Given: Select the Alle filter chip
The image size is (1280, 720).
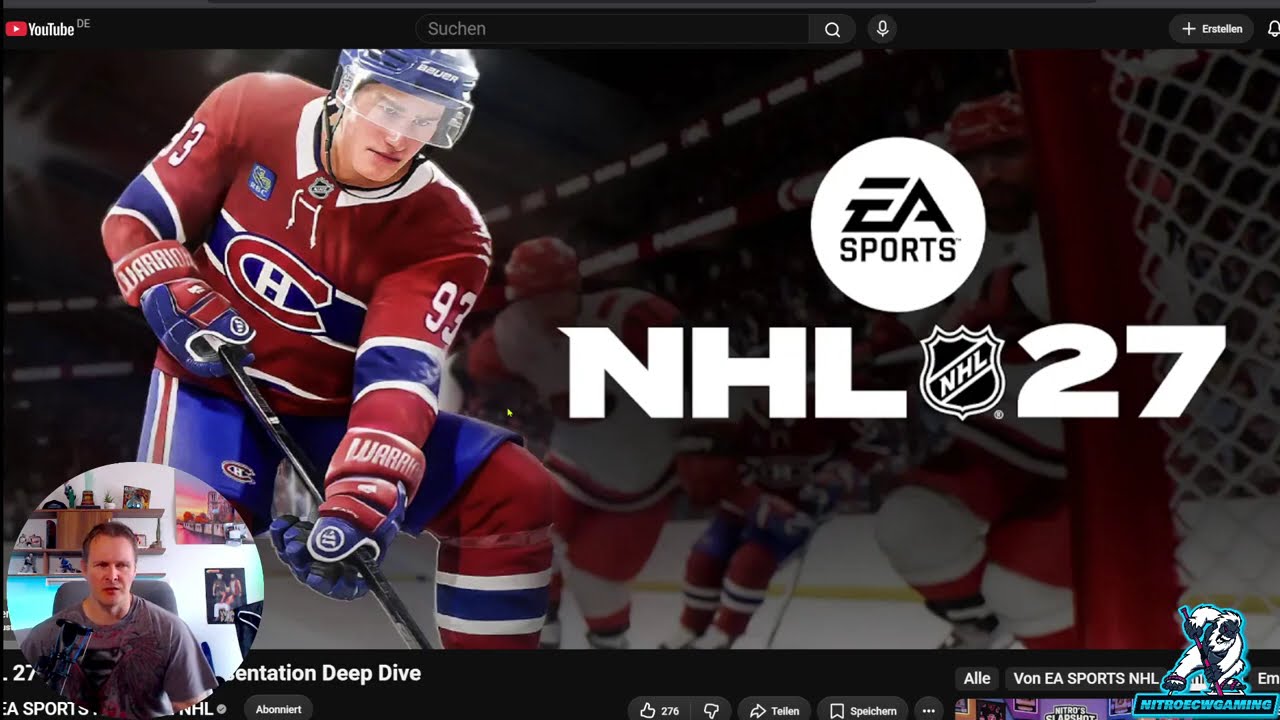Looking at the screenshot, I should click(977, 678).
